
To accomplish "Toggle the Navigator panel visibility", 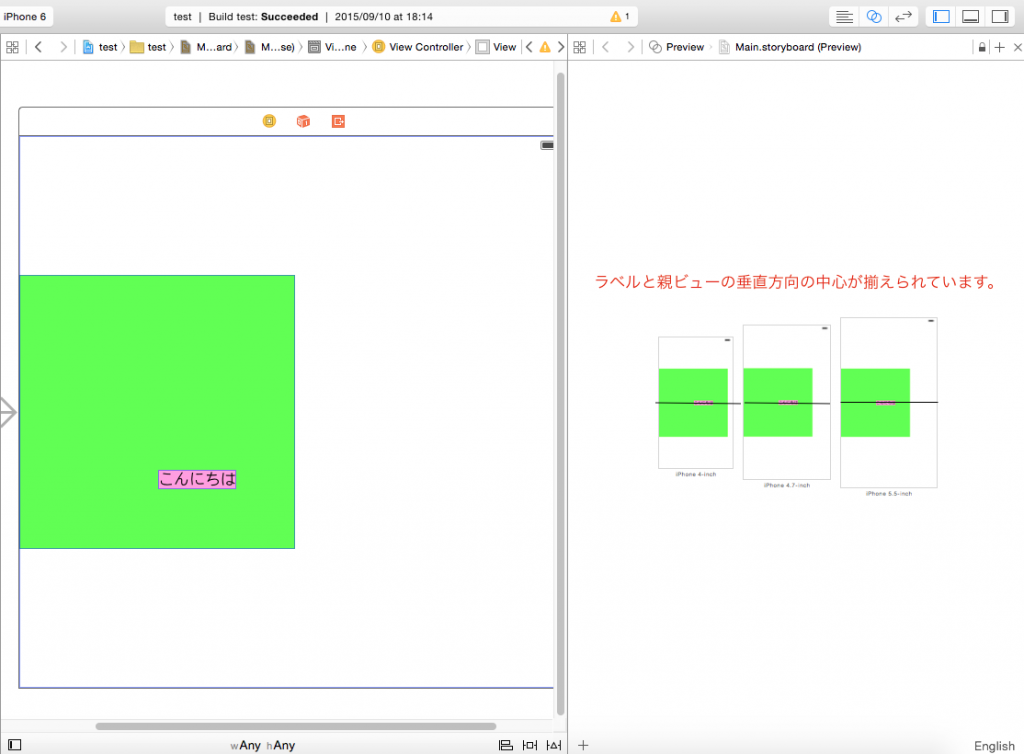I will 941,17.
